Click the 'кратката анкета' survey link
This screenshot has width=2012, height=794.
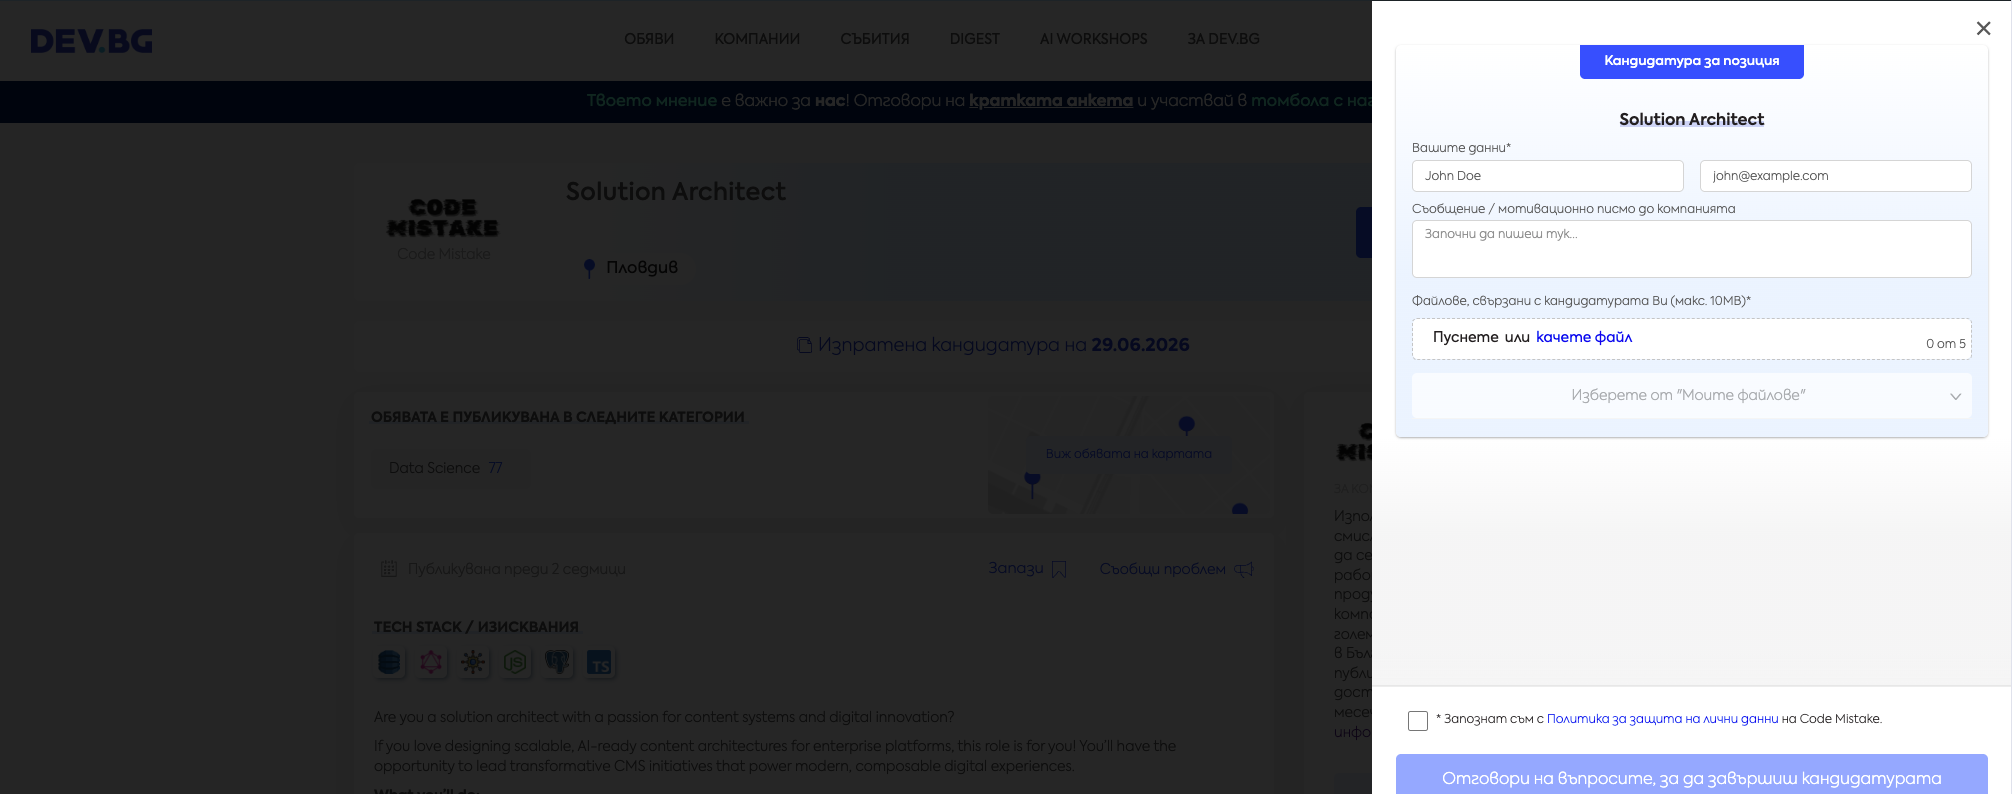(x=1051, y=100)
